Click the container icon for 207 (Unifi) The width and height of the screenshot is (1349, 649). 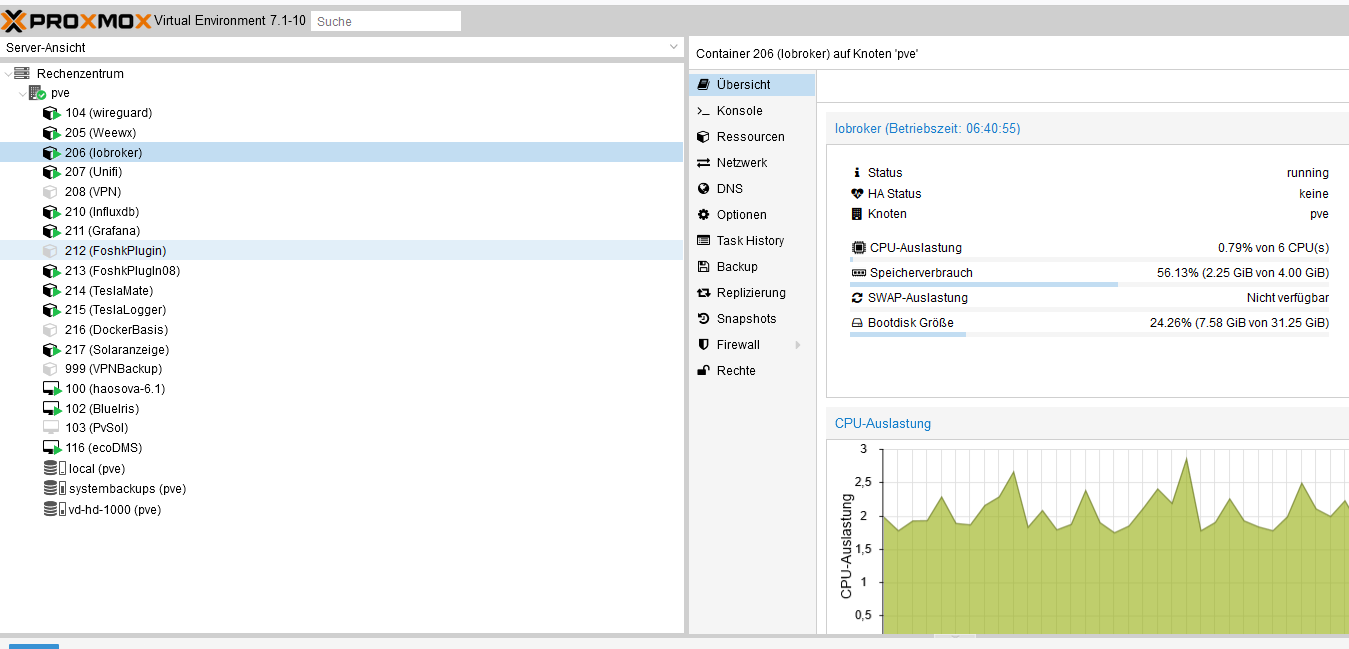(x=52, y=172)
